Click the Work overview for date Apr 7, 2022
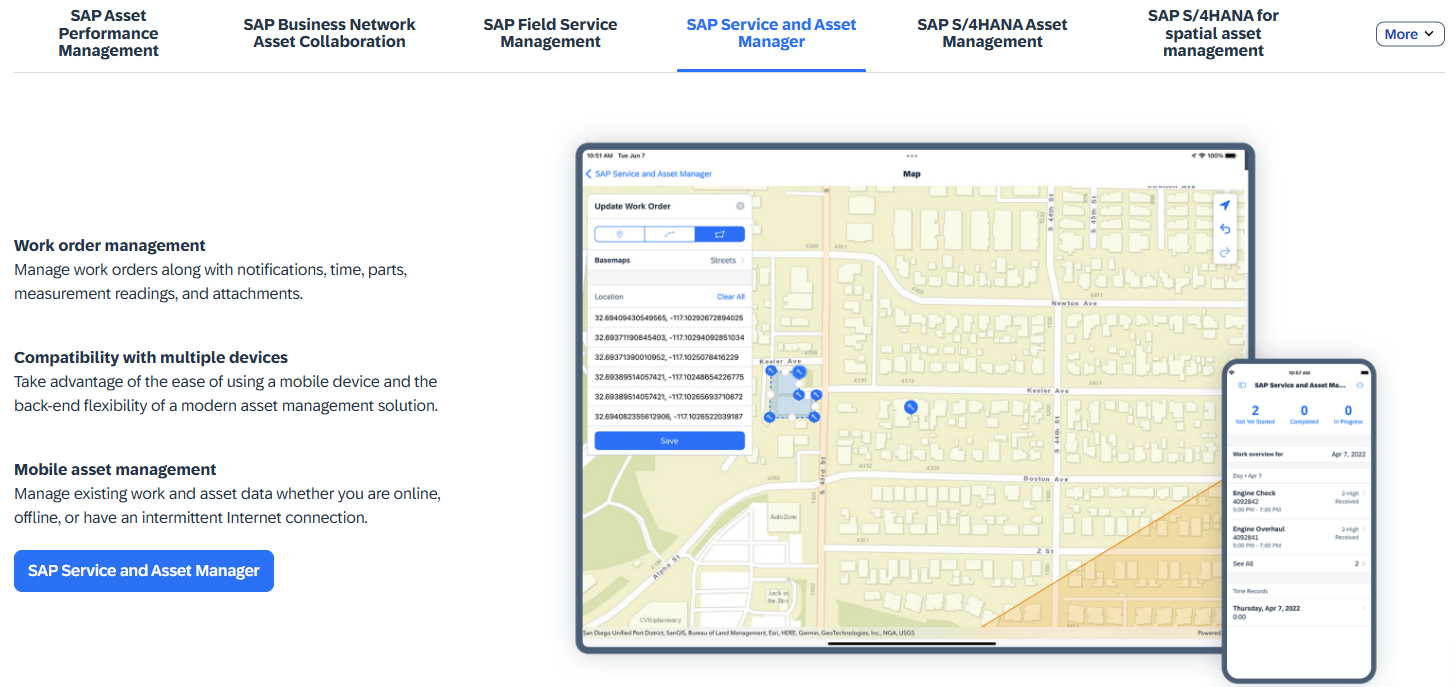 click(x=1347, y=454)
